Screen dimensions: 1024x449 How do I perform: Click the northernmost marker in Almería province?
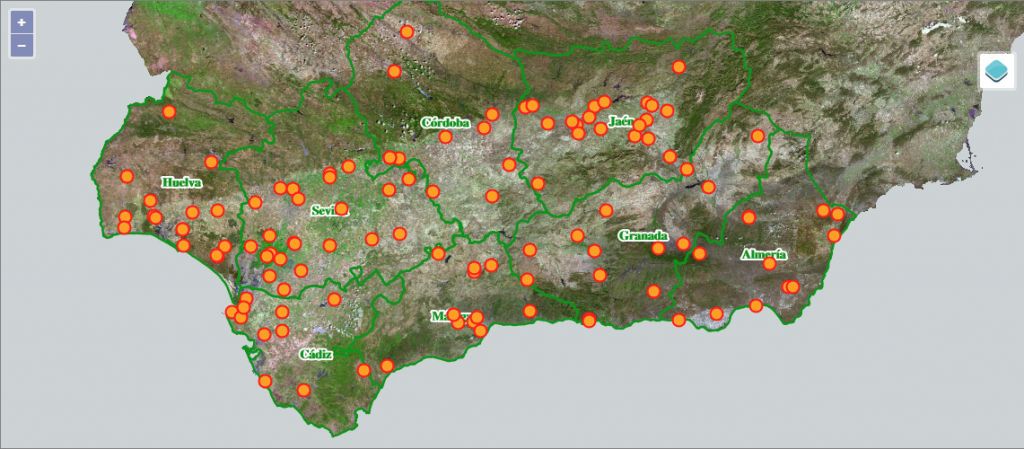(x=758, y=136)
